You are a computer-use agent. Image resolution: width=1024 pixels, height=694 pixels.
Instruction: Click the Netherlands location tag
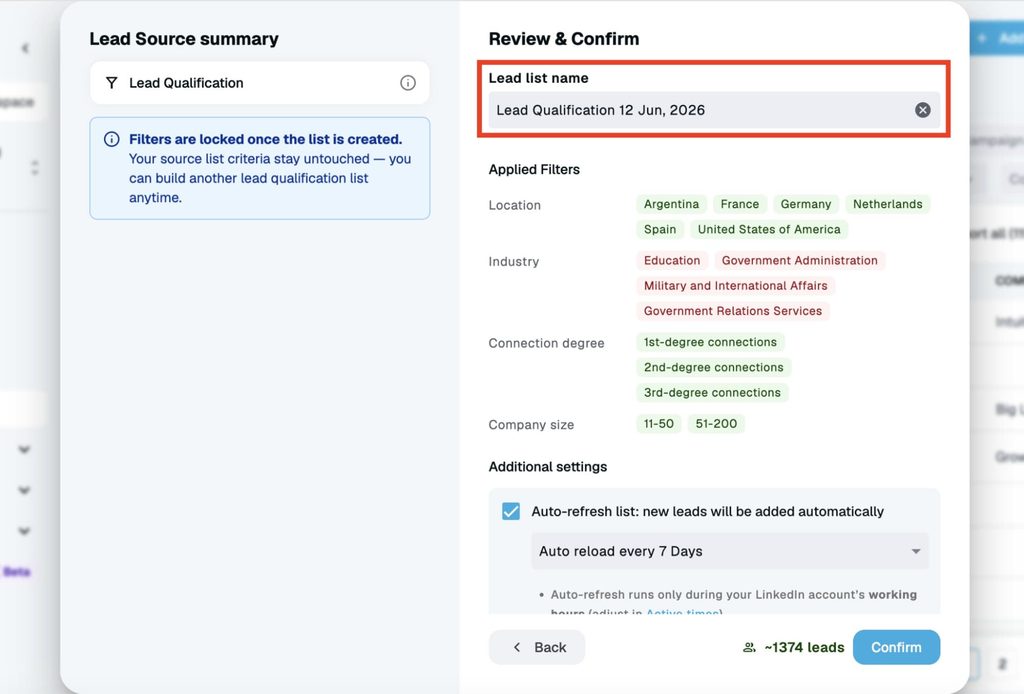coord(888,204)
